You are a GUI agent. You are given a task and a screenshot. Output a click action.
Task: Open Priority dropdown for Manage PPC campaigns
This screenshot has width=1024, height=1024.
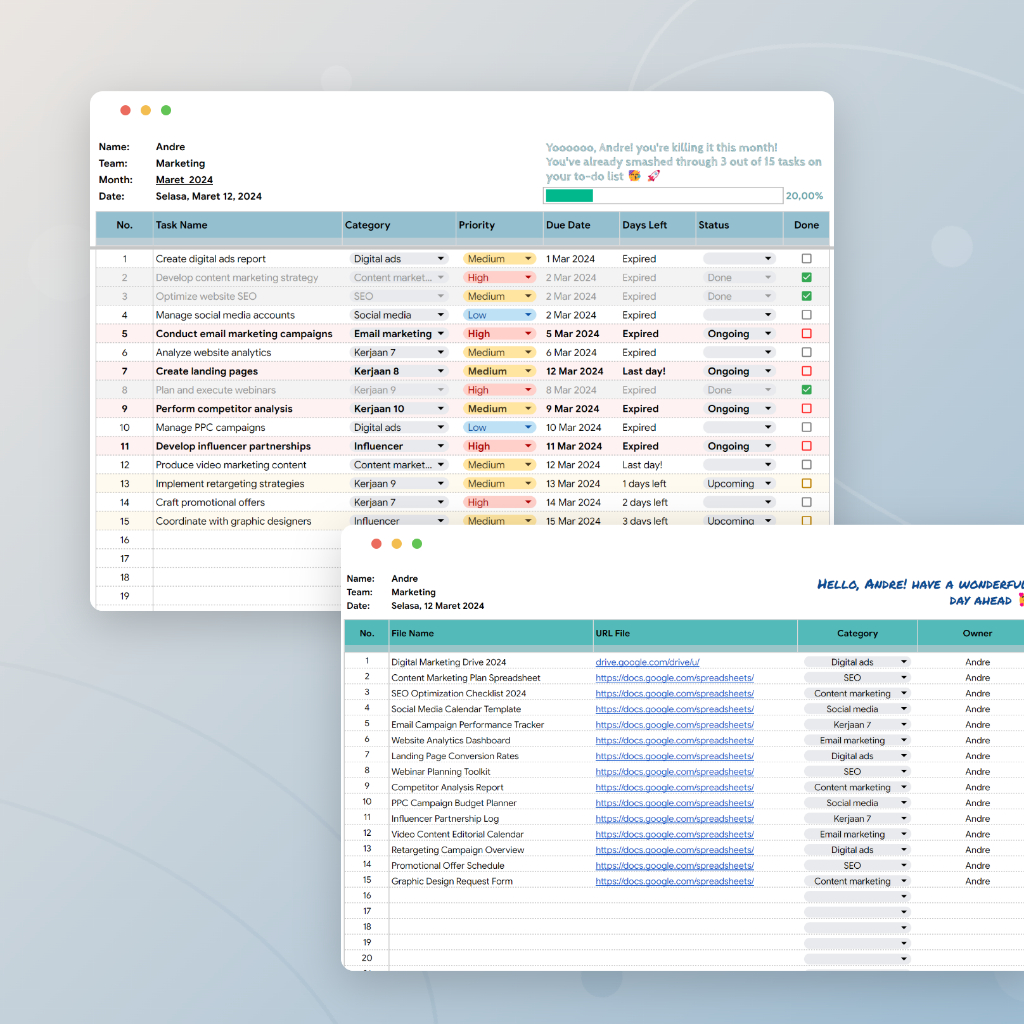530,427
